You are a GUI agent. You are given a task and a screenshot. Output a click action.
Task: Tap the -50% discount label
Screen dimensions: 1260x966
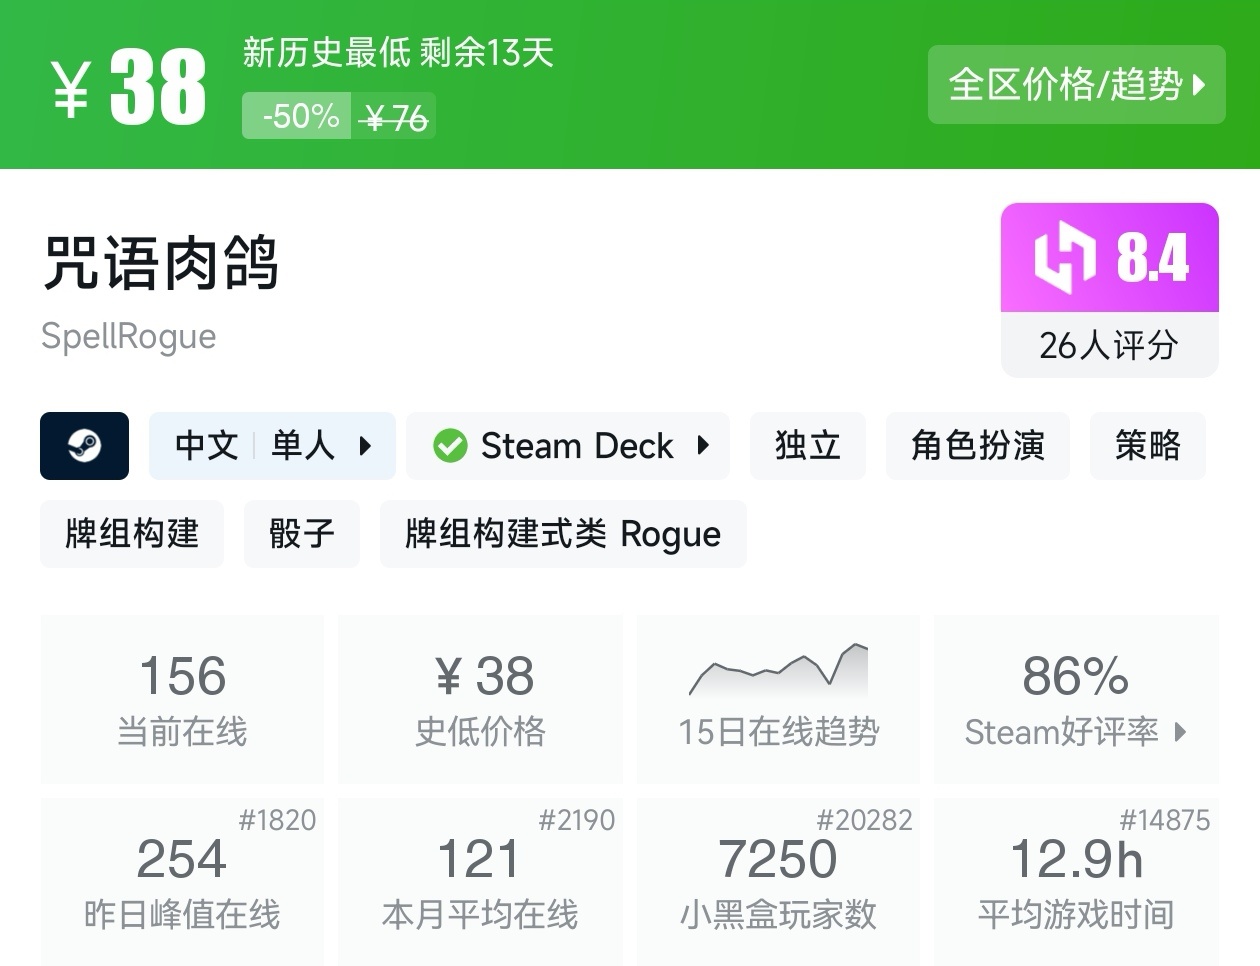(296, 116)
